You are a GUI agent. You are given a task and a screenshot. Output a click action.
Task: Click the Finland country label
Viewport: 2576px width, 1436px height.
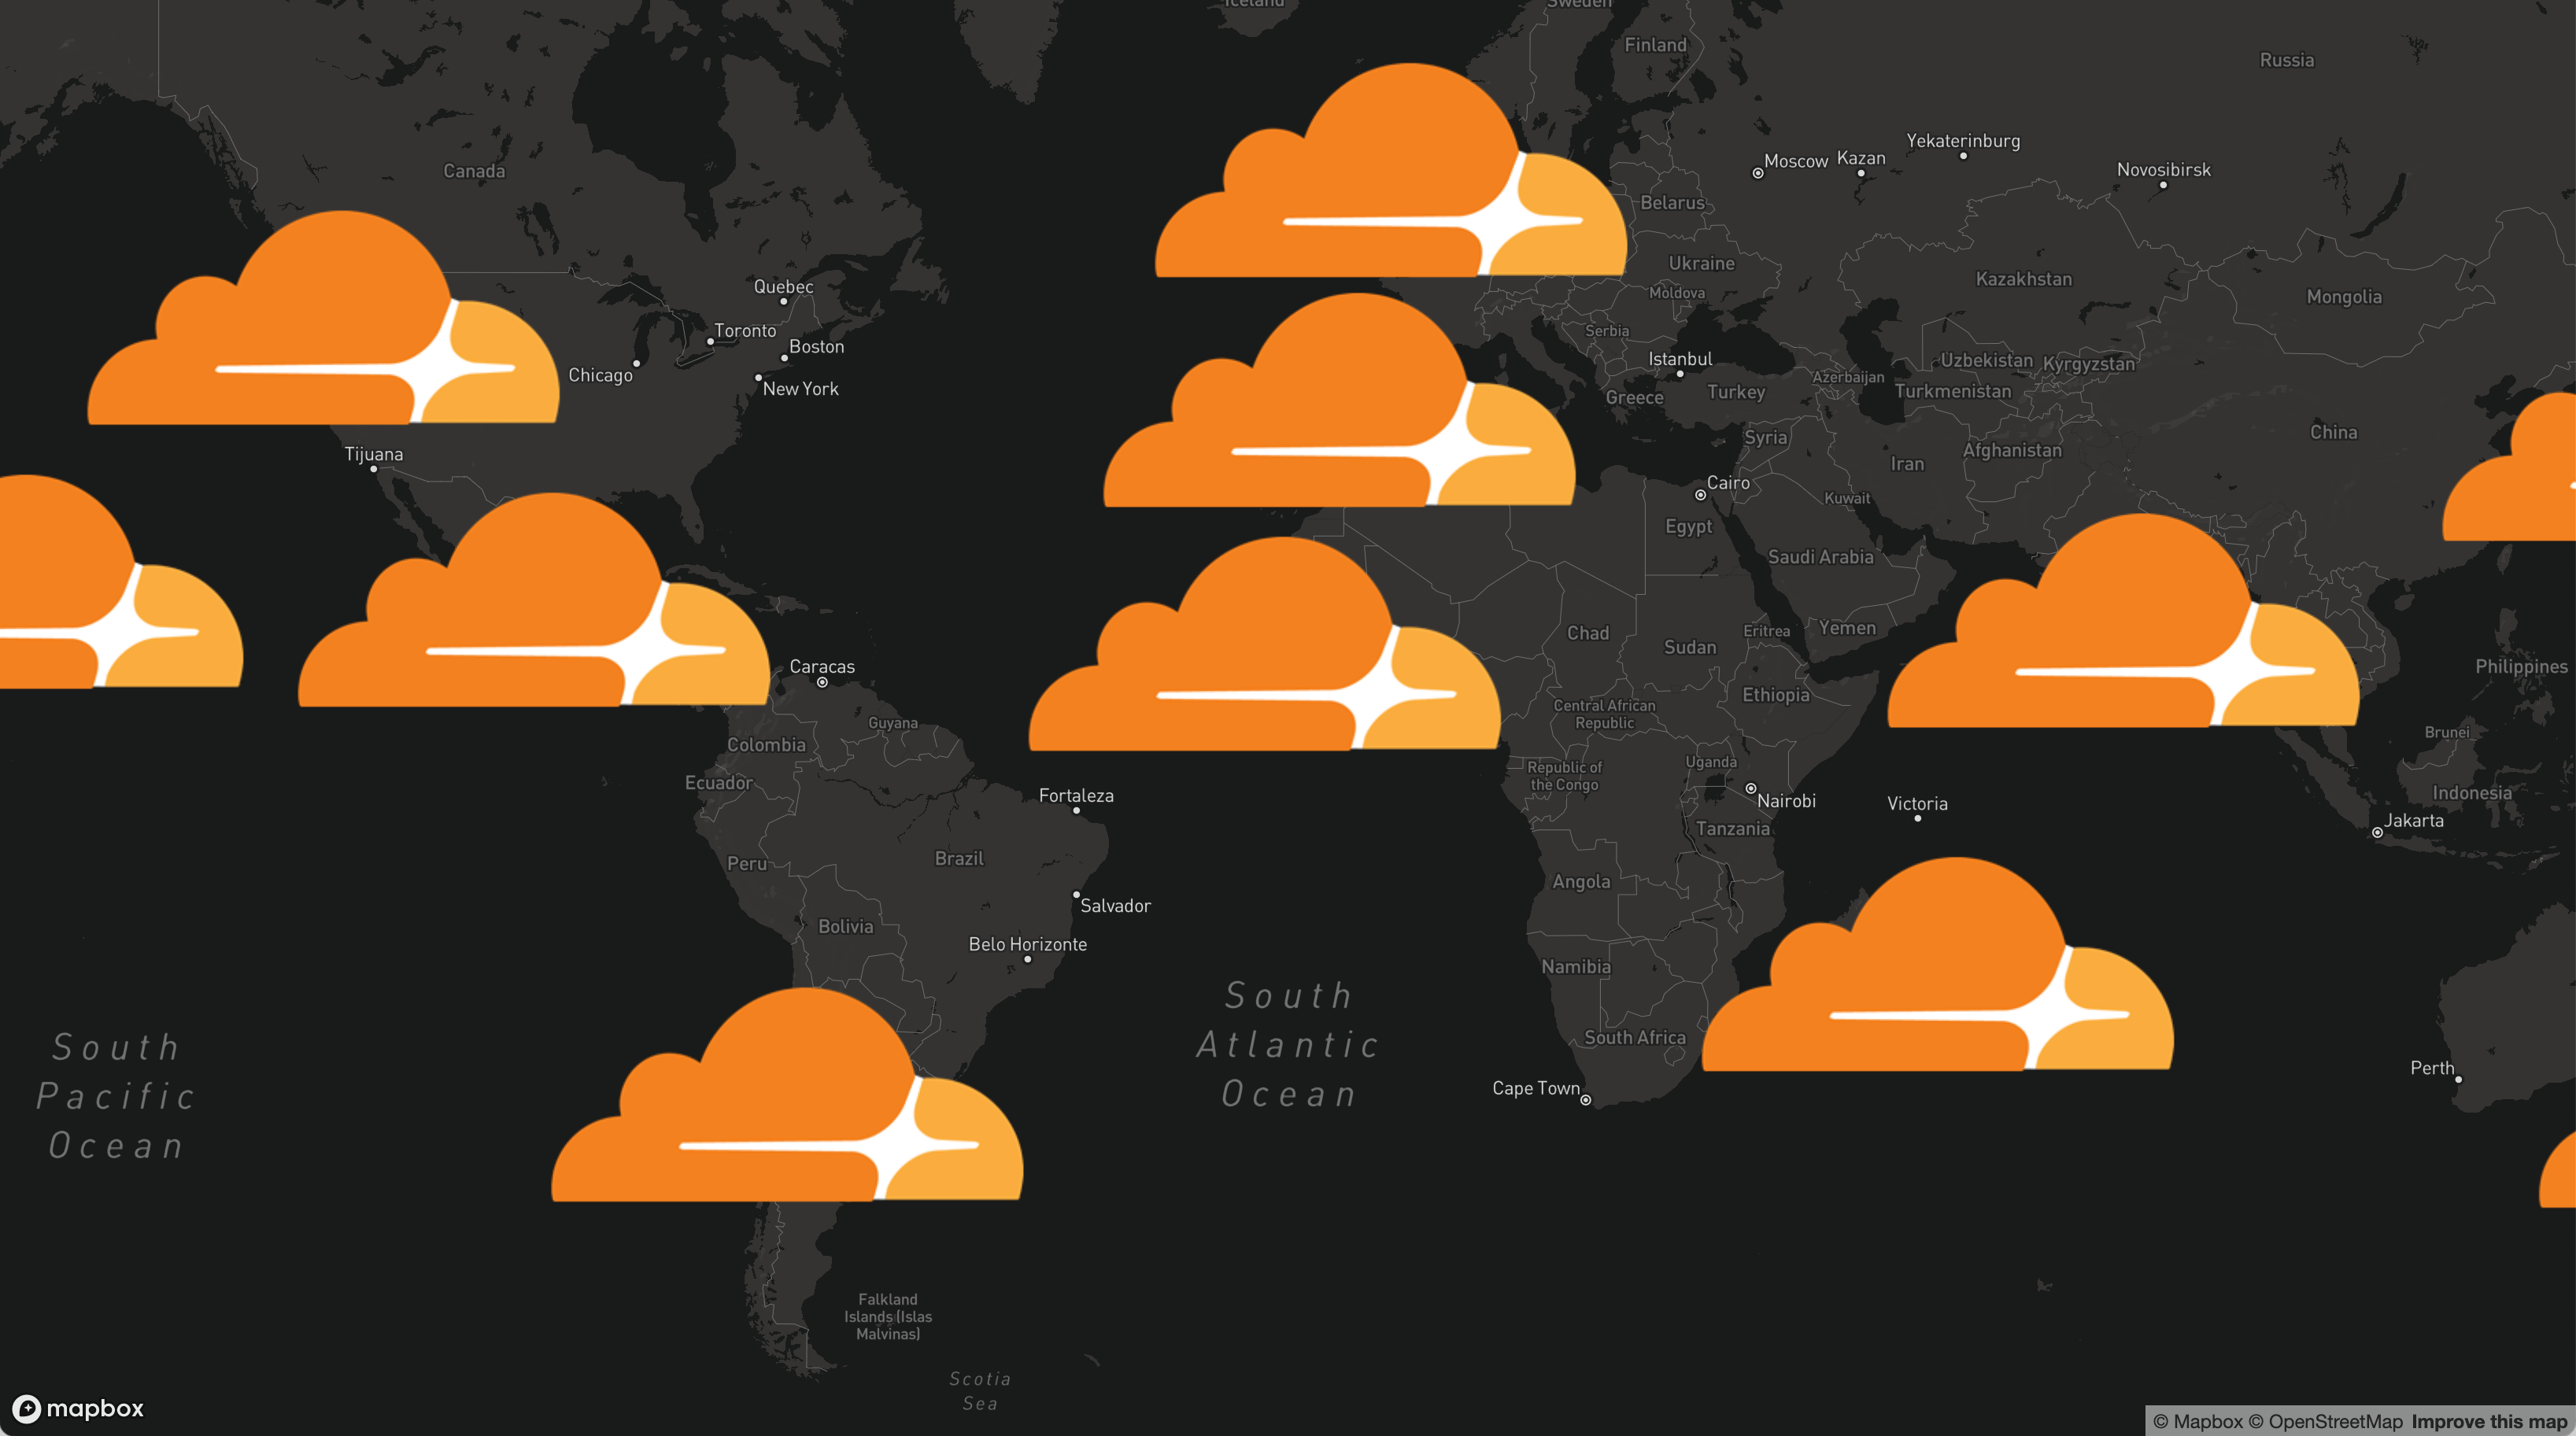pyautogui.click(x=1655, y=45)
